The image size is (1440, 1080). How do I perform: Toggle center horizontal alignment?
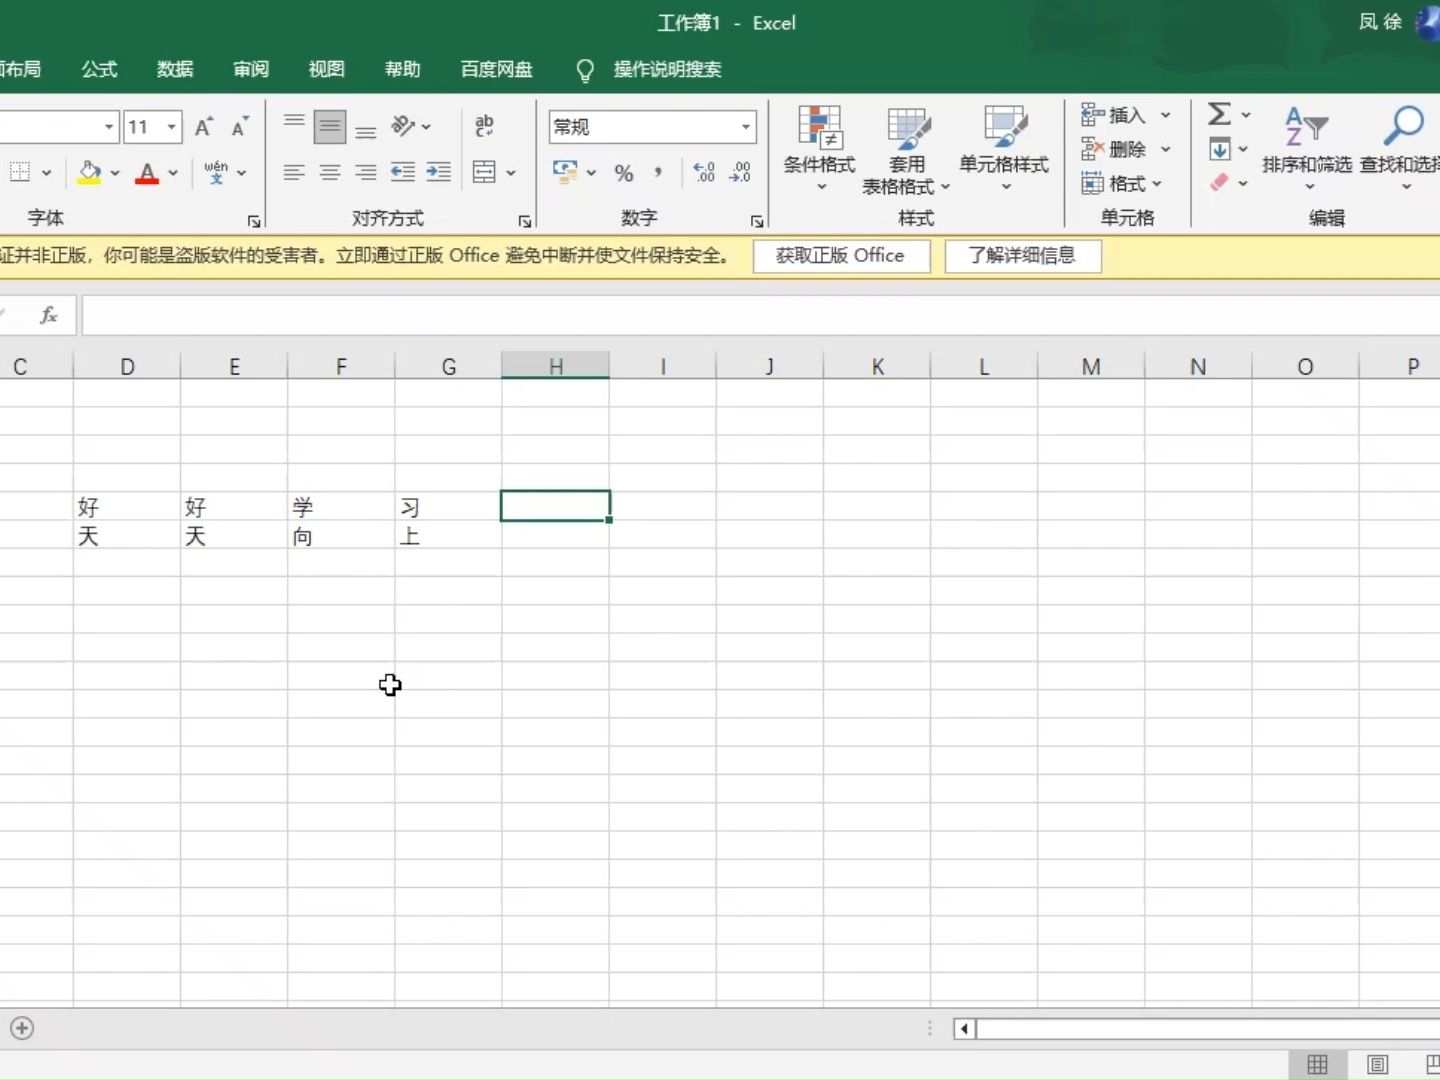click(x=330, y=172)
